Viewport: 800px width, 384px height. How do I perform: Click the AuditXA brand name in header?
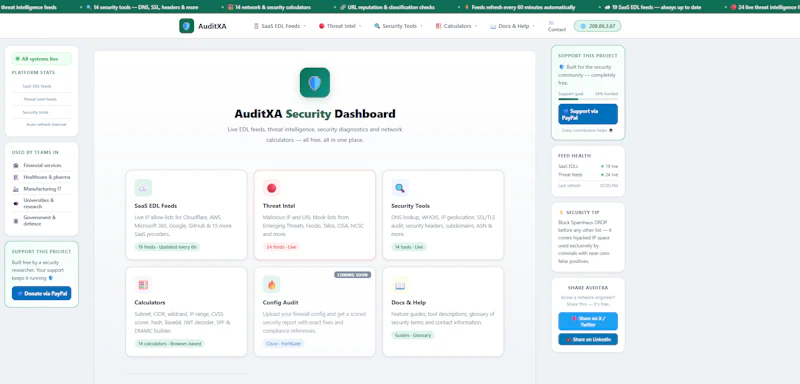click(212, 26)
